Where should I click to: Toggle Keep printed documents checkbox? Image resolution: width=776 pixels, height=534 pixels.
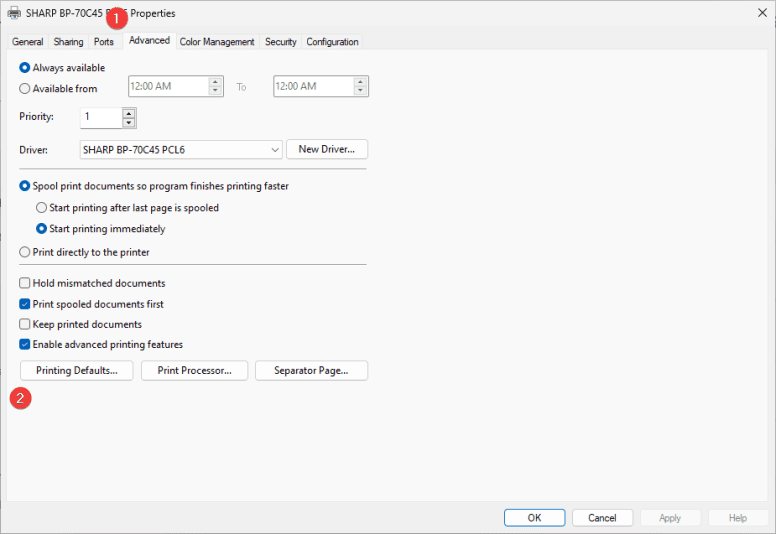tap(25, 324)
